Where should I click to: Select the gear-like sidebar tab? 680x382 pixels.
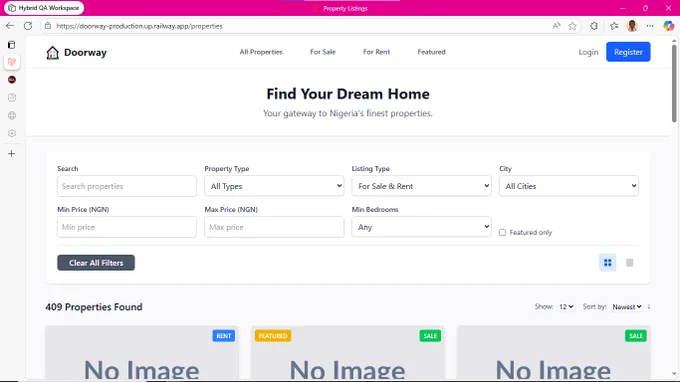[12, 133]
